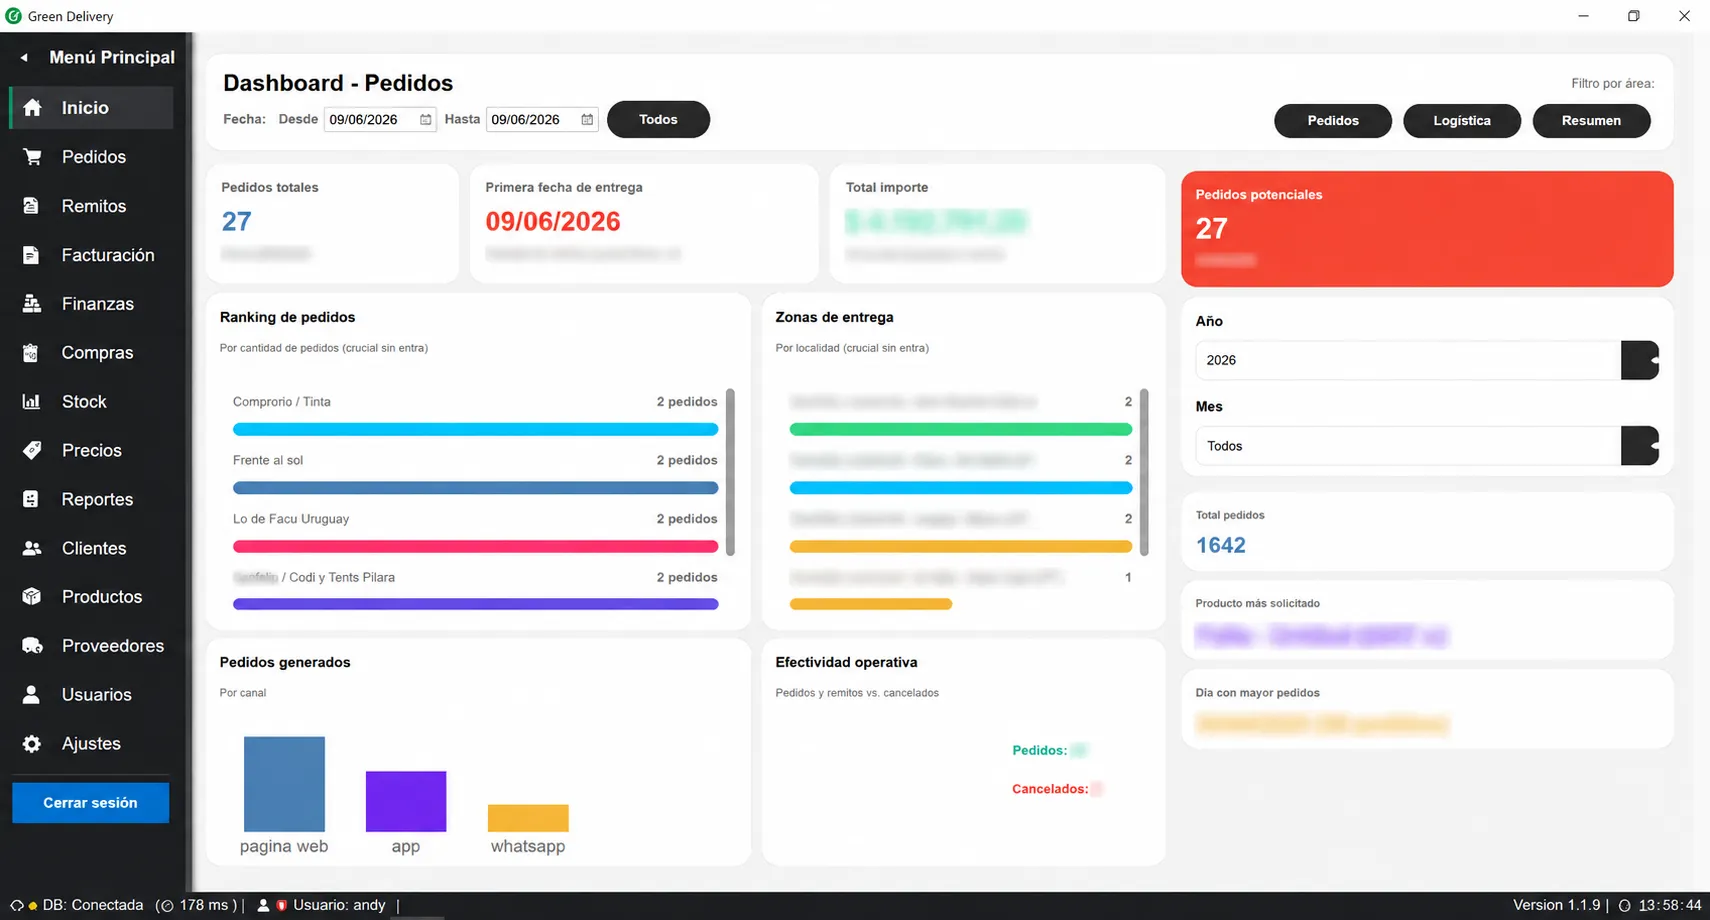Click the Proveedores truck icon
The image size is (1710, 920).
[x=32, y=646]
